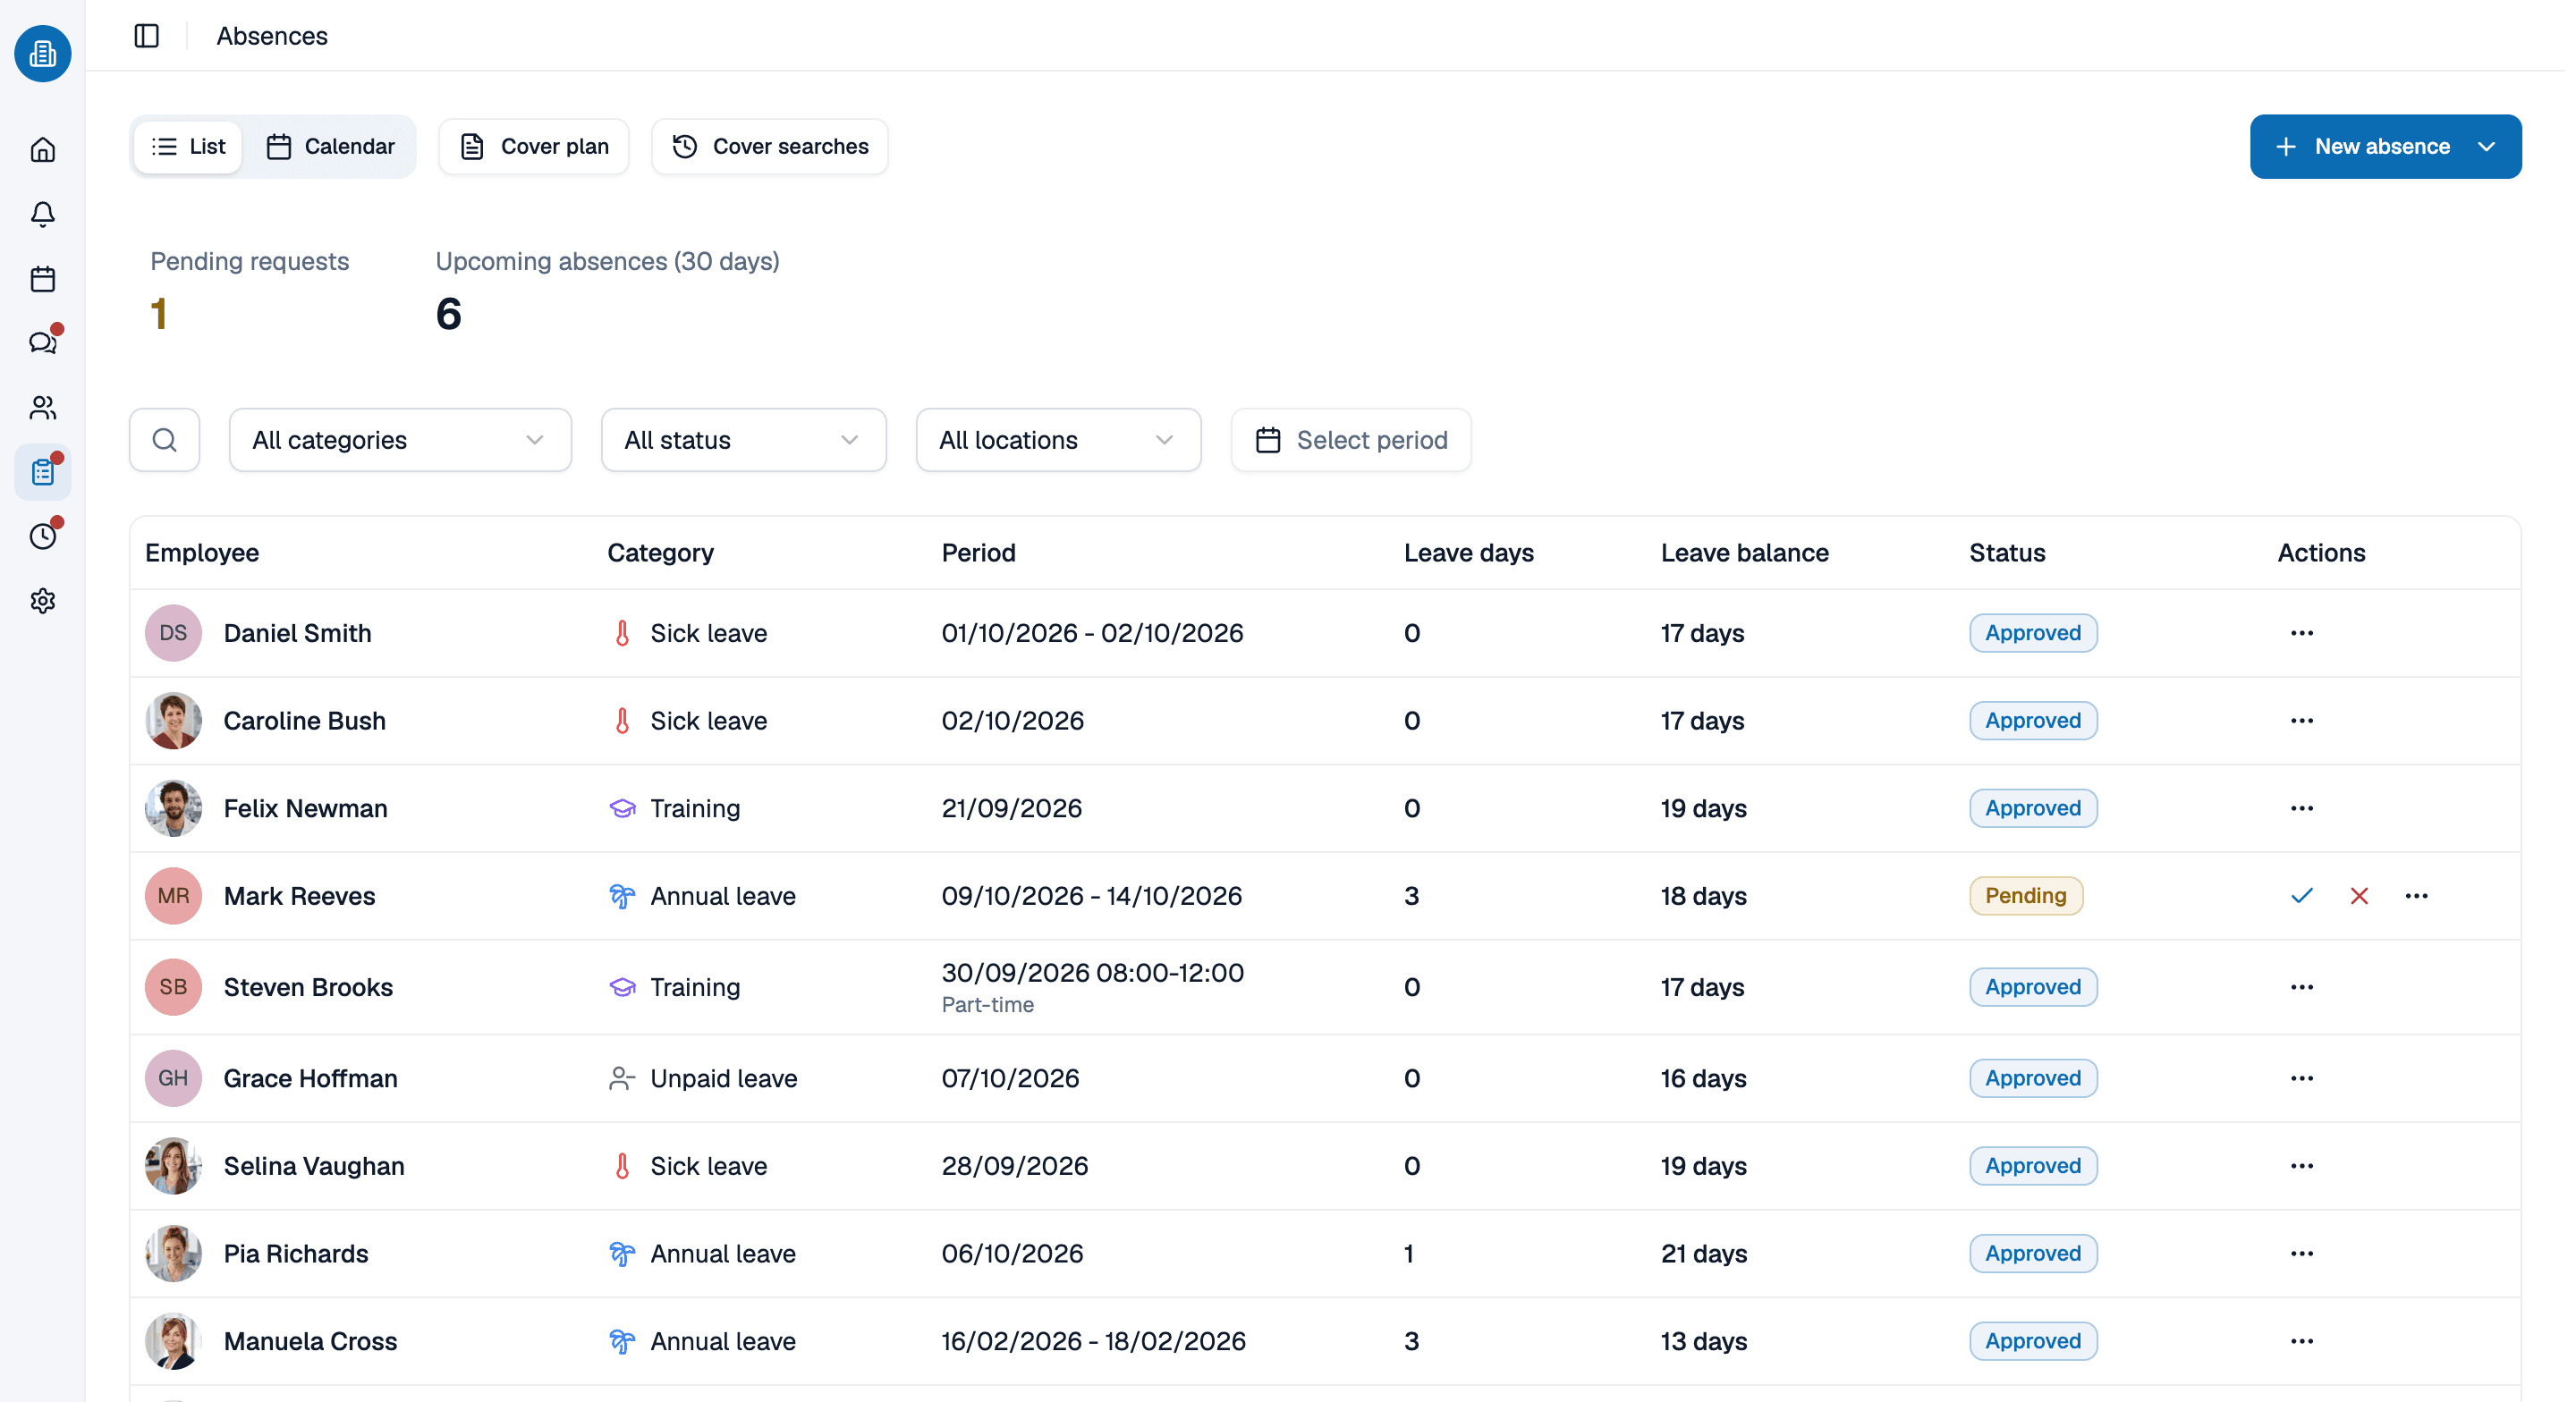Click Upcoming absences count 6

click(x=449, y=314)
